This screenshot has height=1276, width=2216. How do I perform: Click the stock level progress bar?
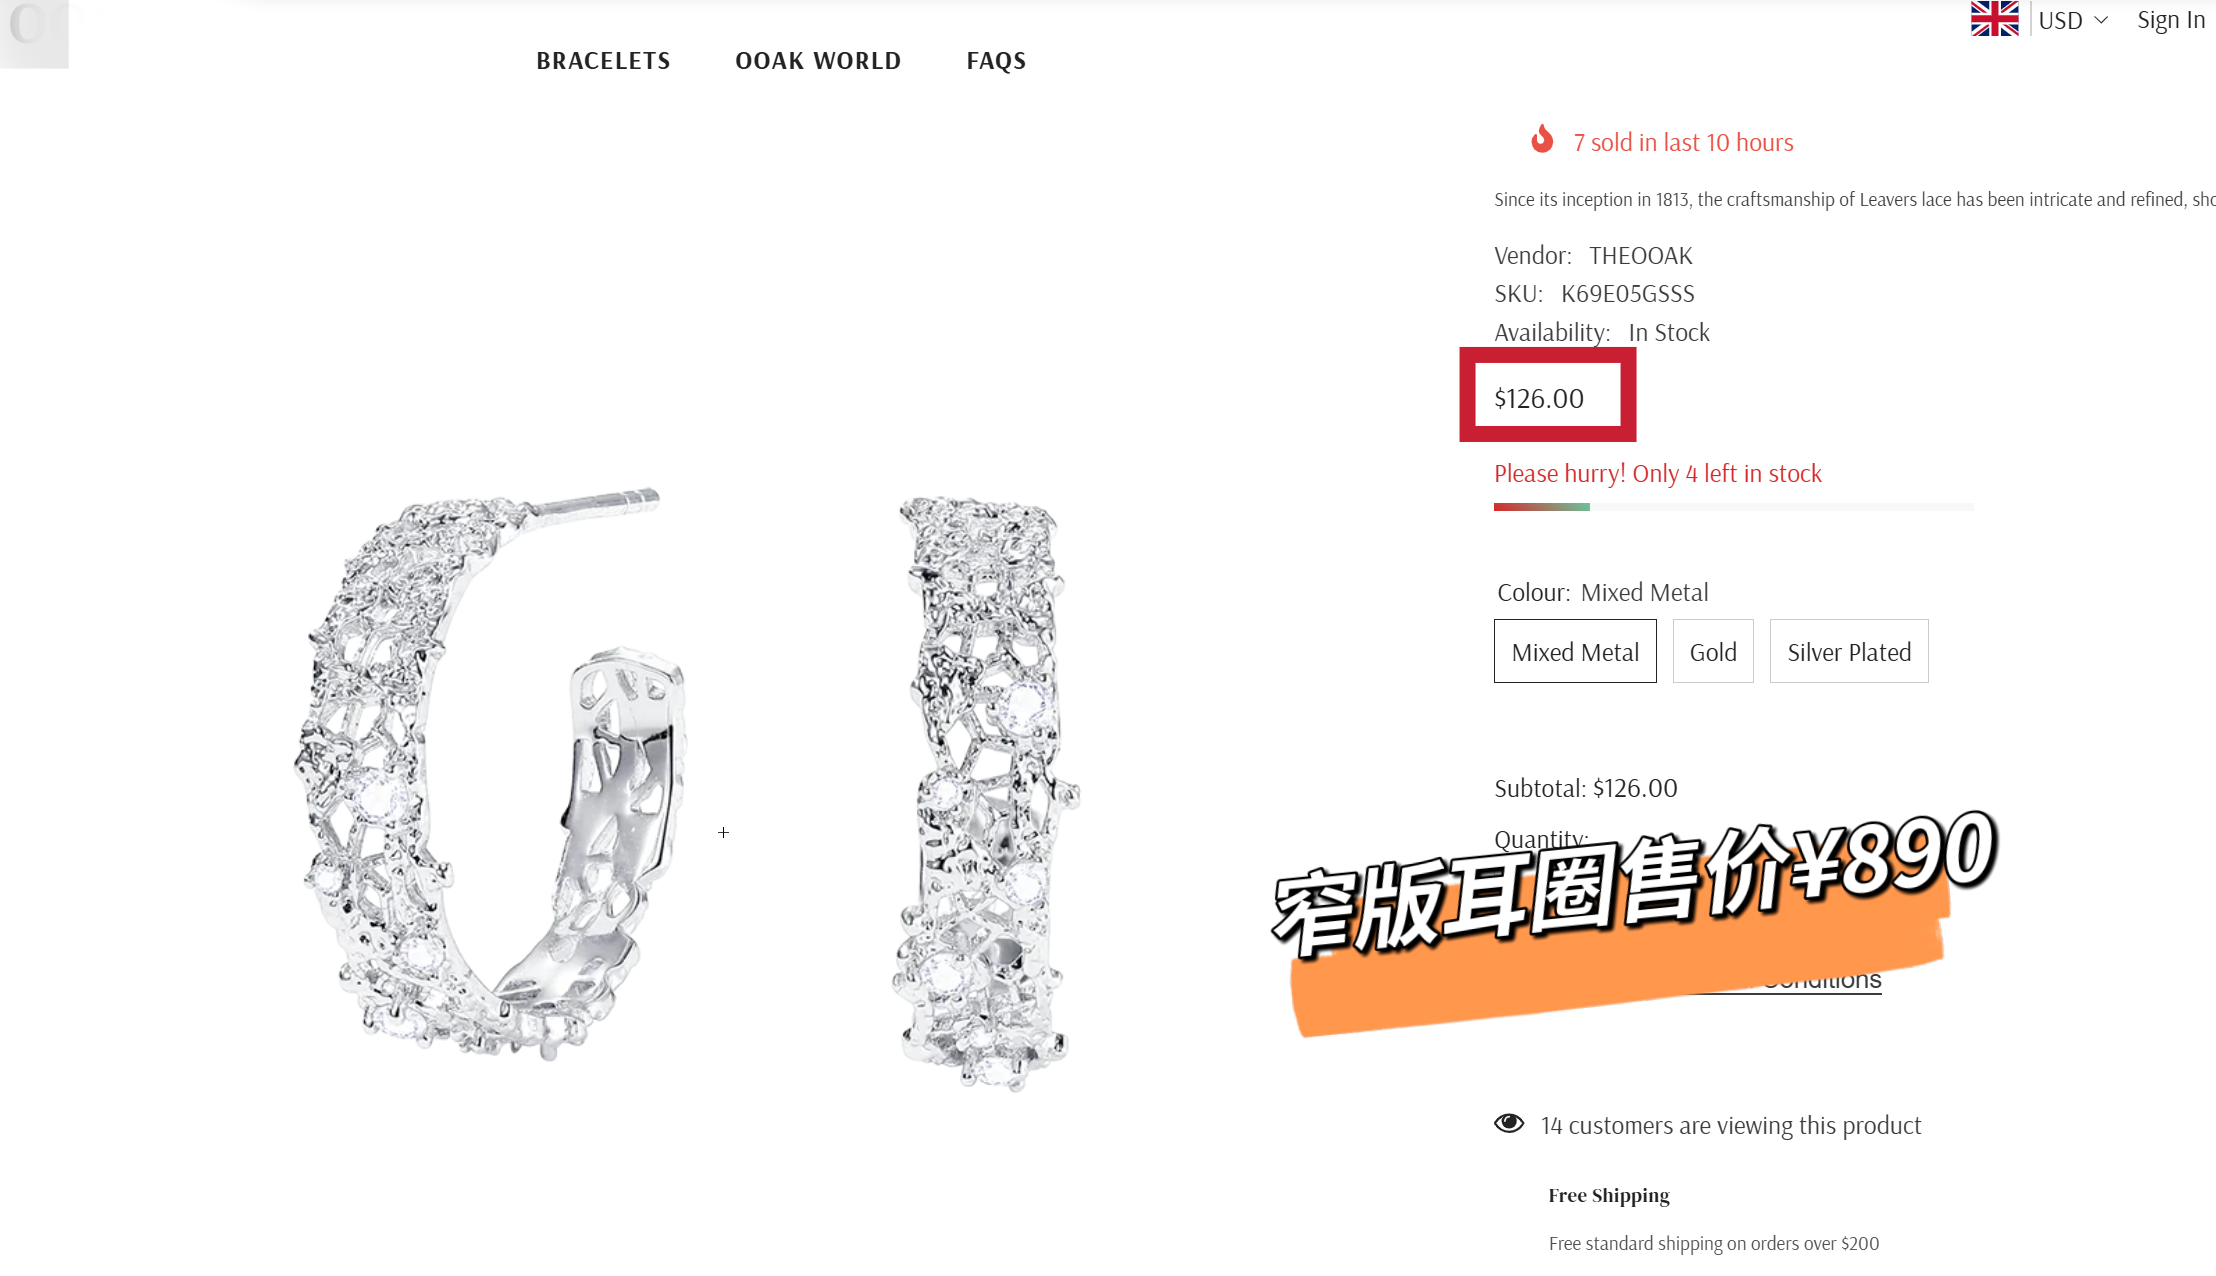pos(1733,507)
